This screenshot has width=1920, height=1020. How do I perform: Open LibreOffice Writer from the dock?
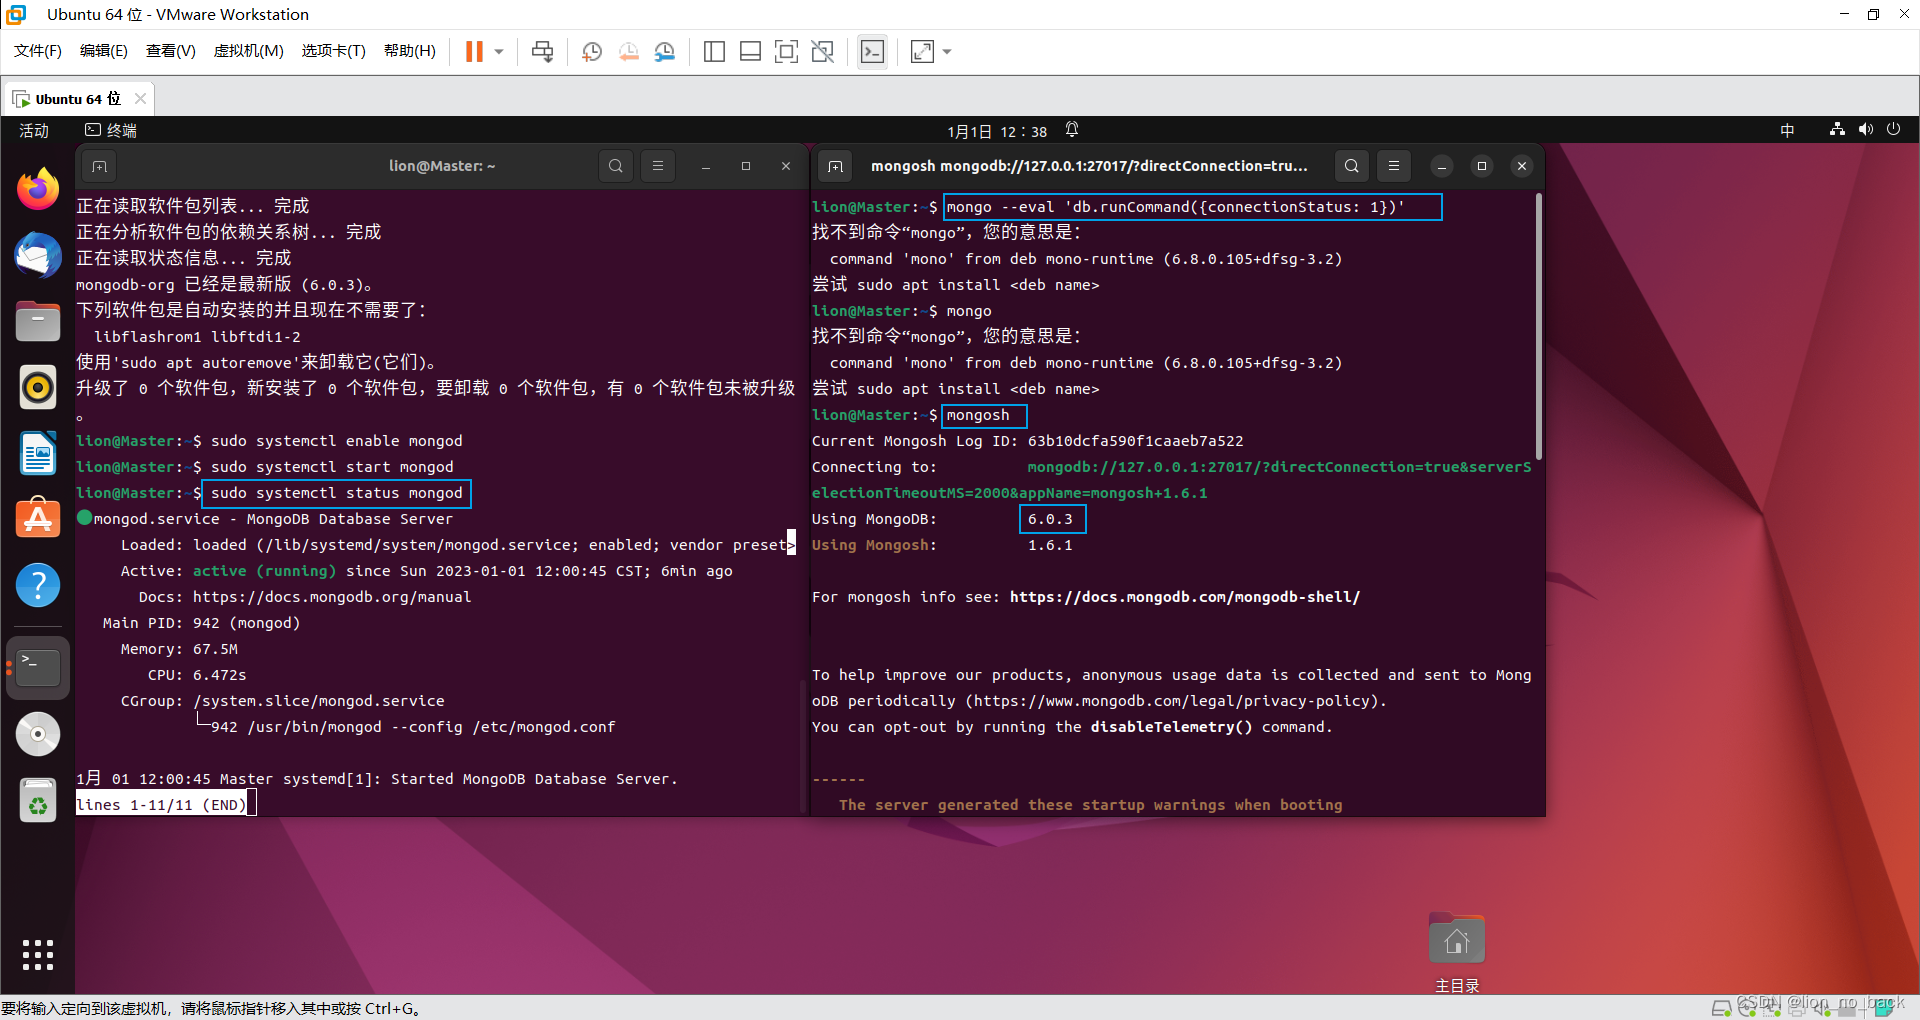pos(38,453)
